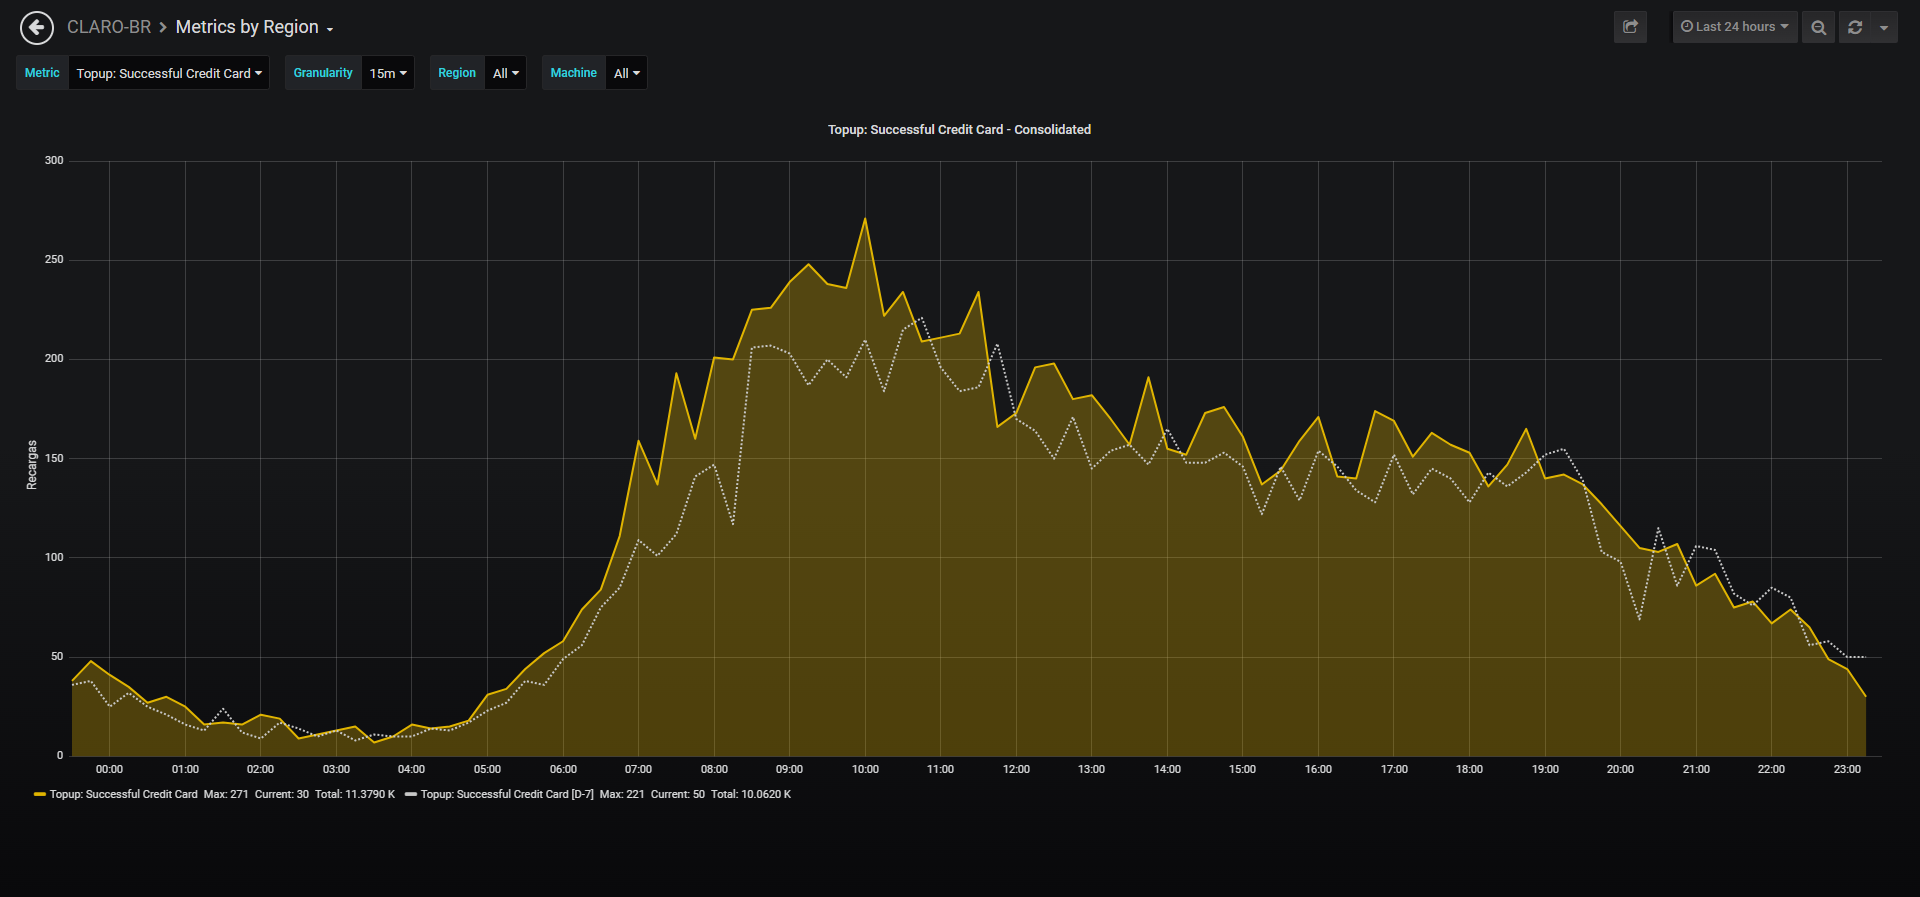Open the Machine All dropdown

coord(627,73)
